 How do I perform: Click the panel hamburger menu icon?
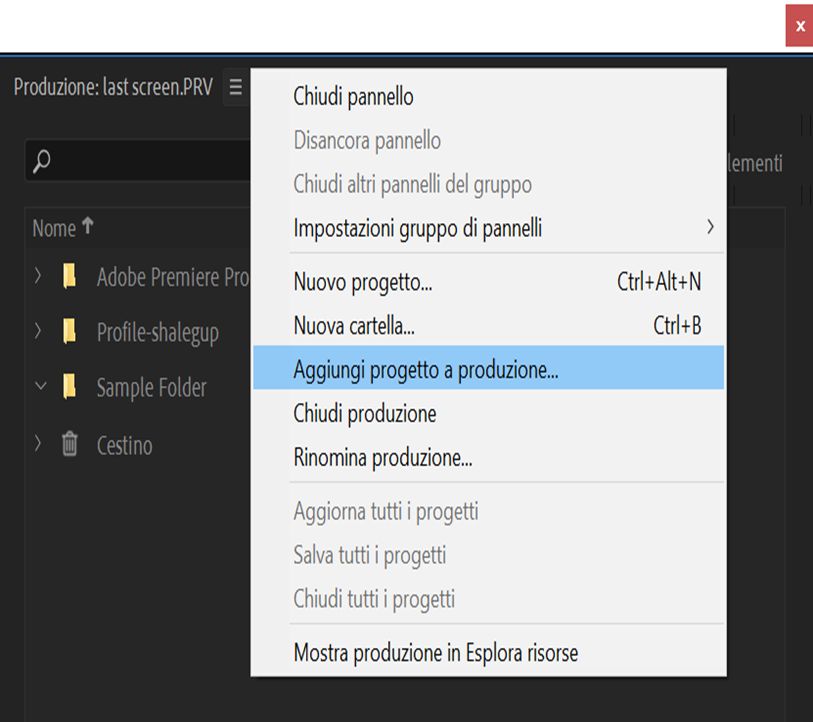[x=235, y=87]
